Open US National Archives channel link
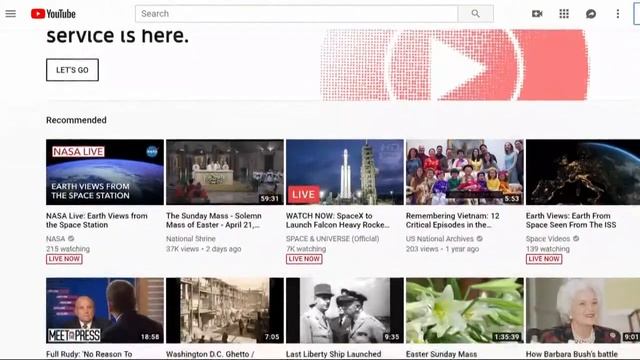 pos(440,239)
